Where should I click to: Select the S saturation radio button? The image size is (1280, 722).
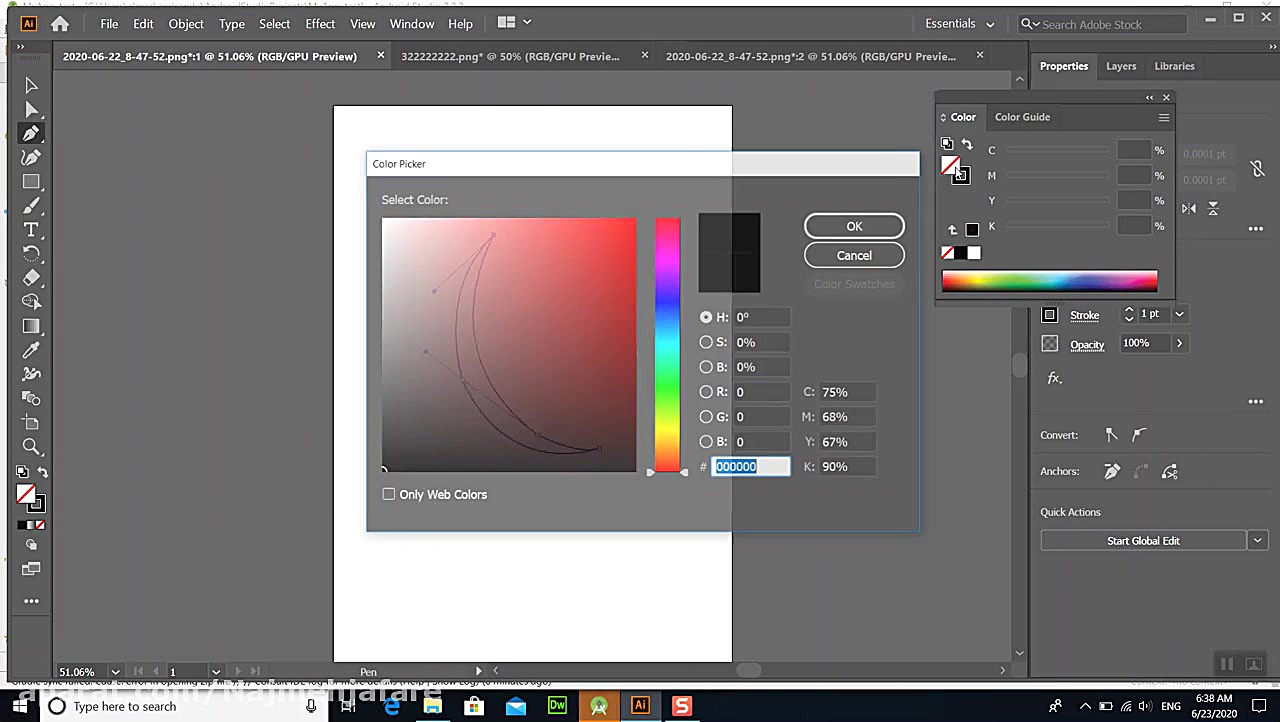706,342
